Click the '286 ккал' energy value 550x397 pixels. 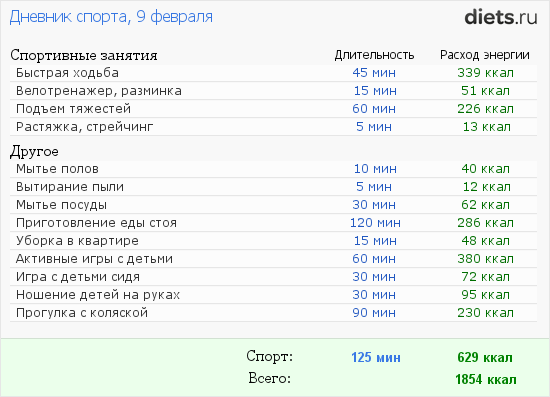pyautogui.click(x=485, y=223)
